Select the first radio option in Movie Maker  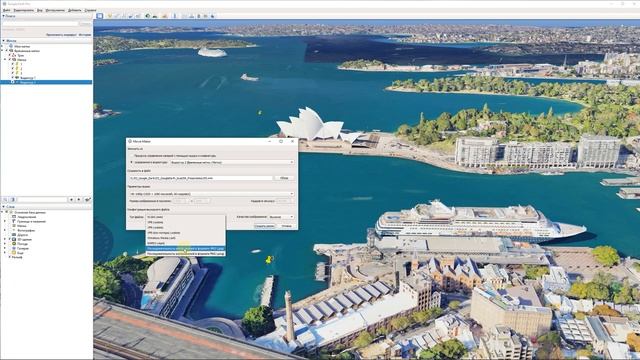tap(131, 156)
